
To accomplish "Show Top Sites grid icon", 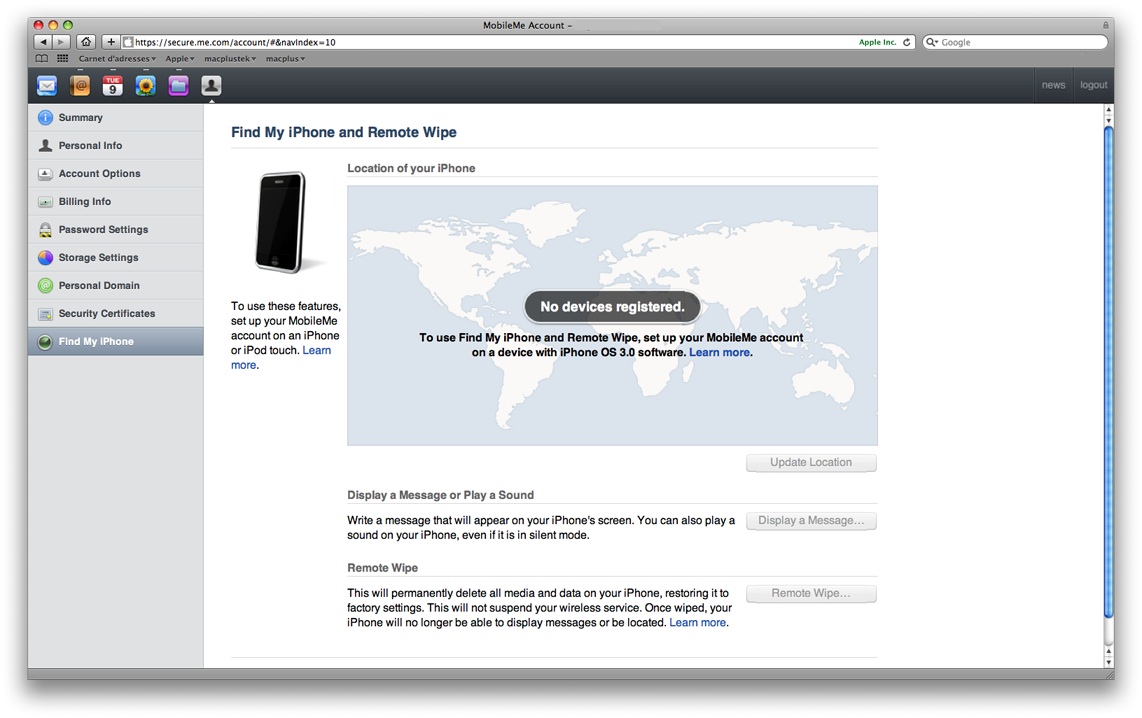I will click(63, 58).
